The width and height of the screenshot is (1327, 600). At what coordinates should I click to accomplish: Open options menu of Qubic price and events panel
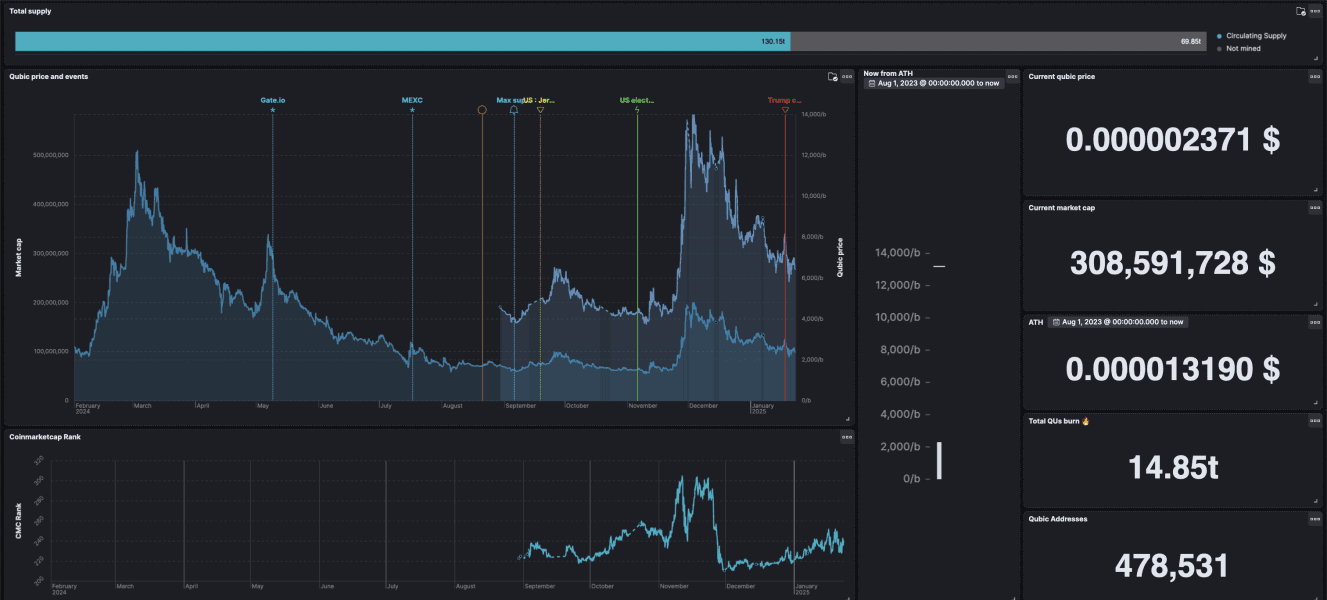(x=847, y=76)
